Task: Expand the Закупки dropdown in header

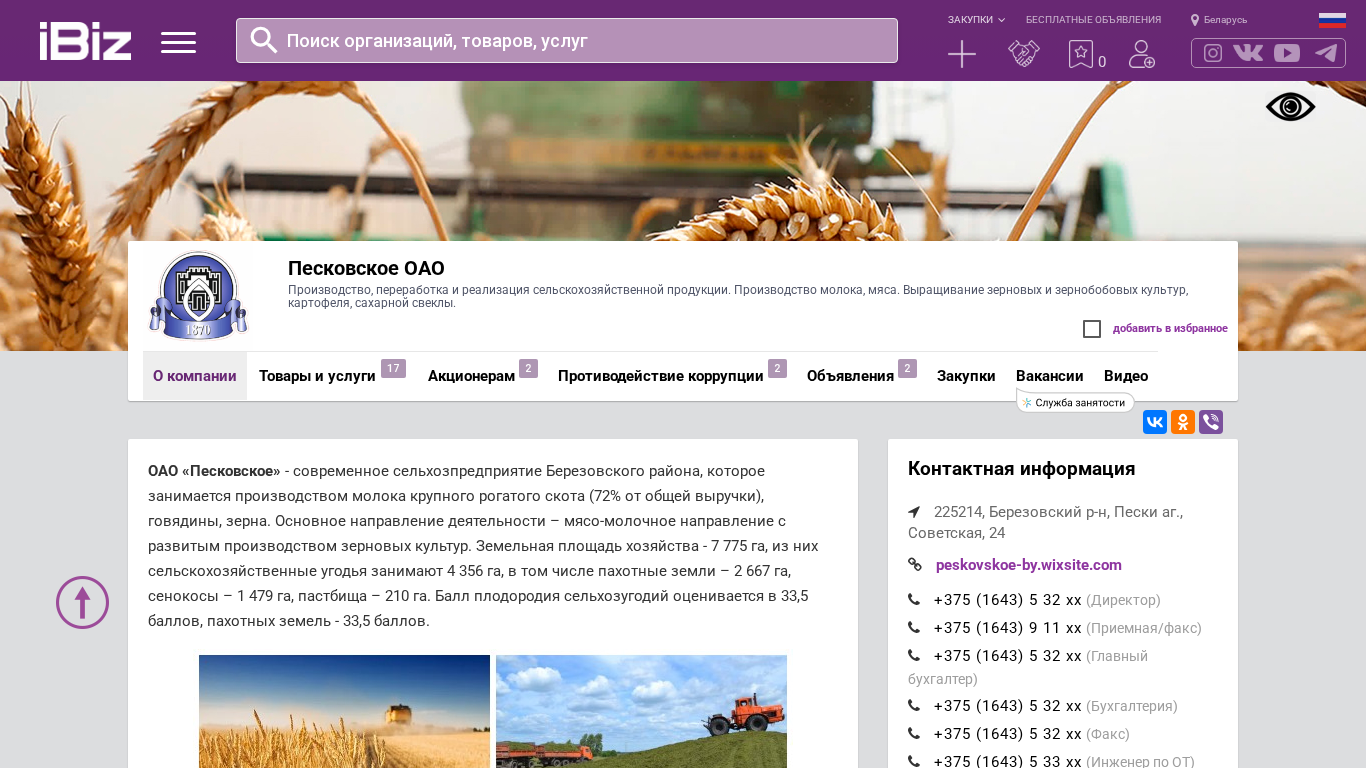Action: click(x=976, y=20)
